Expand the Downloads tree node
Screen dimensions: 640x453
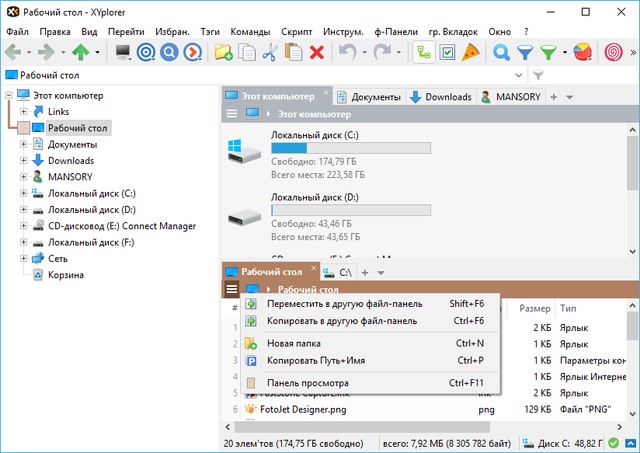point(23,160)
